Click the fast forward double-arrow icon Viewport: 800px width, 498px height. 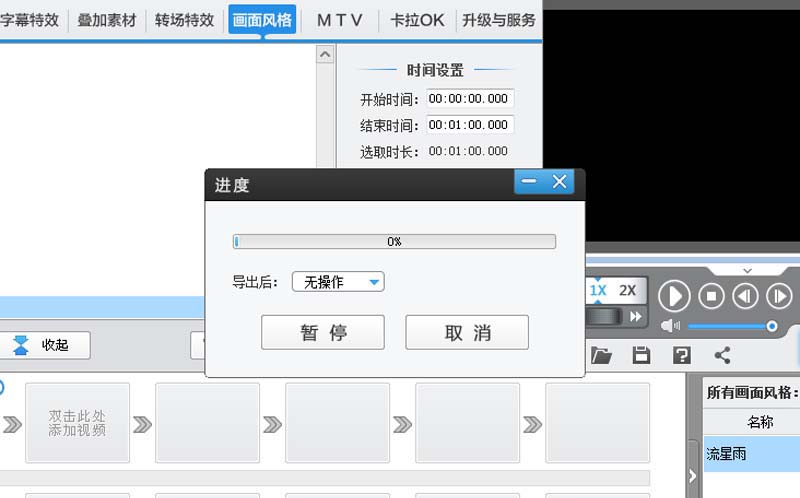pos(636,317)
